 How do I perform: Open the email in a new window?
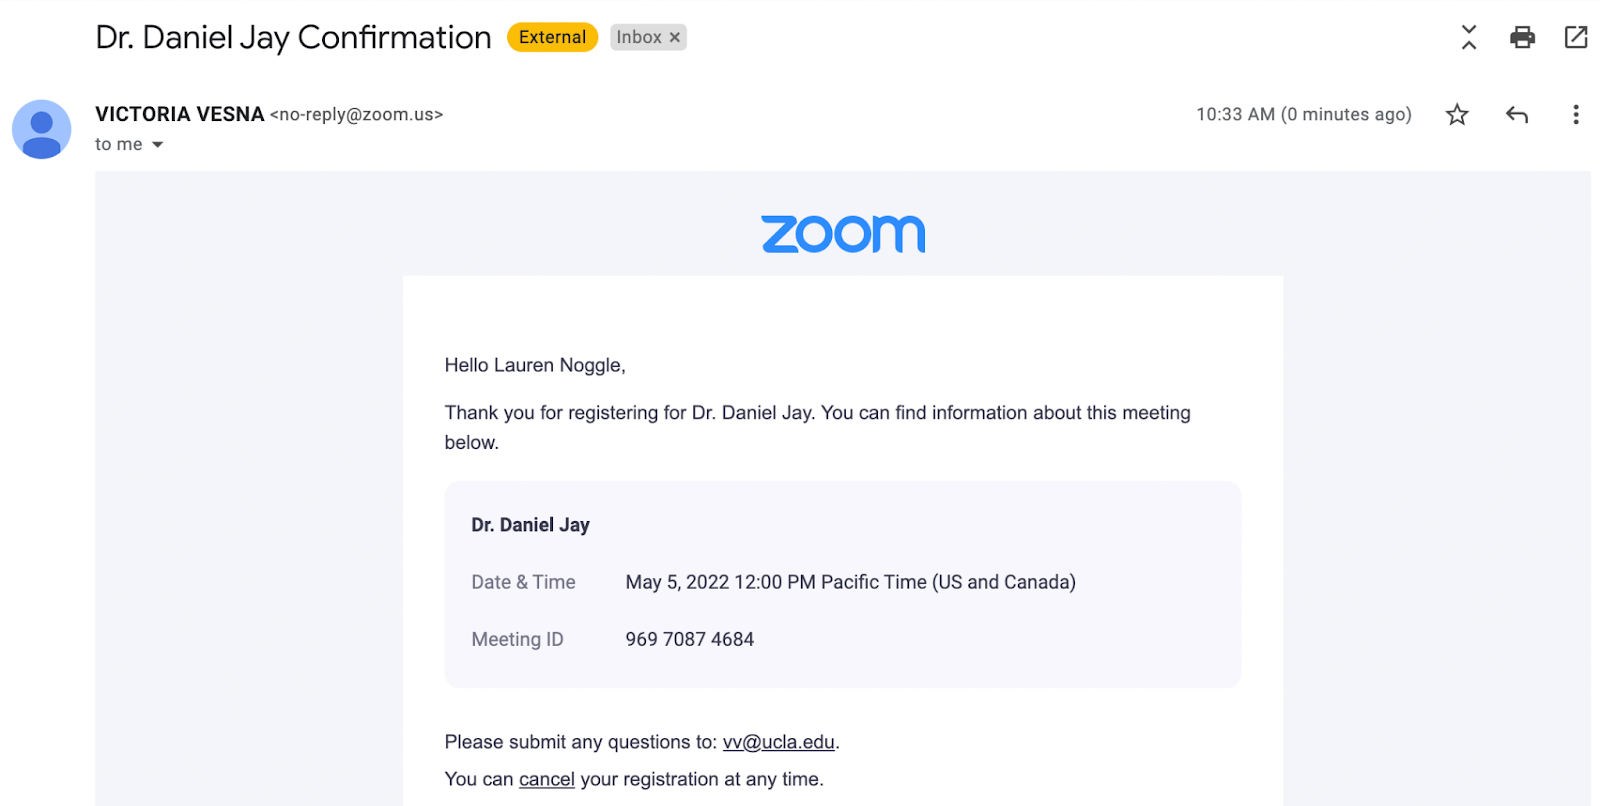(1576, 37)
